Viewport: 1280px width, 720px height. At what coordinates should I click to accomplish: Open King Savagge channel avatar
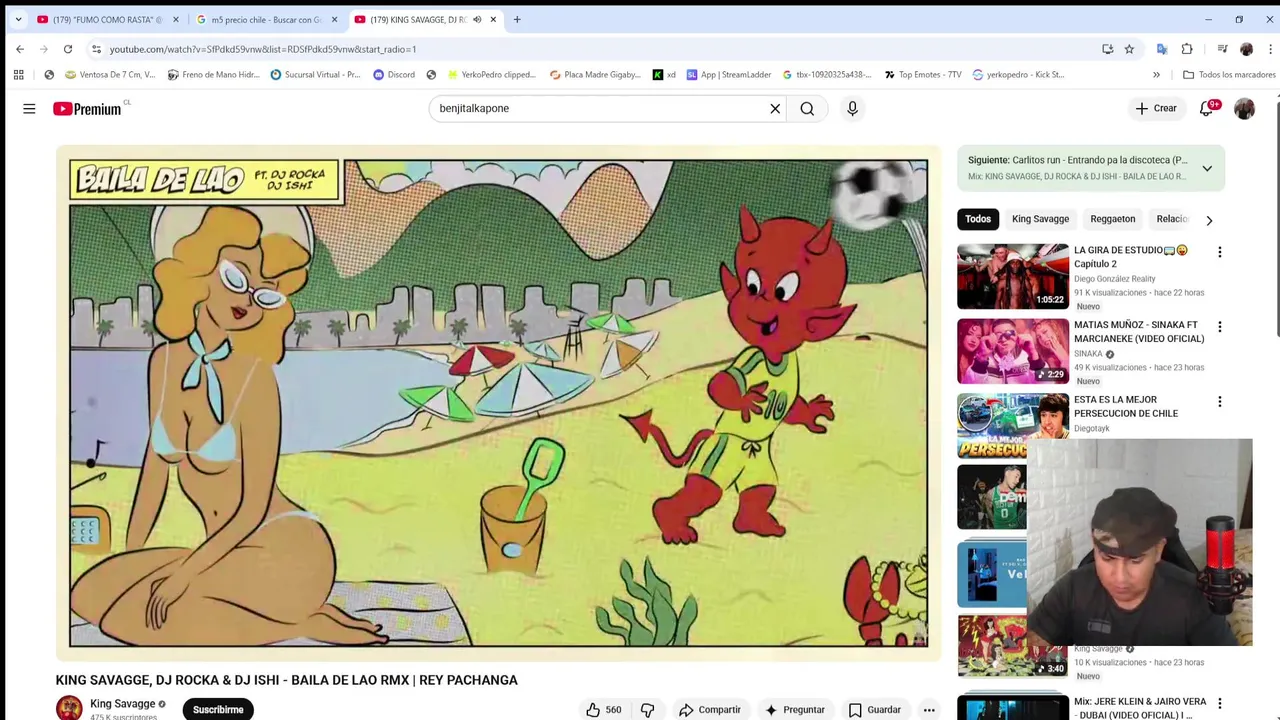69,708
